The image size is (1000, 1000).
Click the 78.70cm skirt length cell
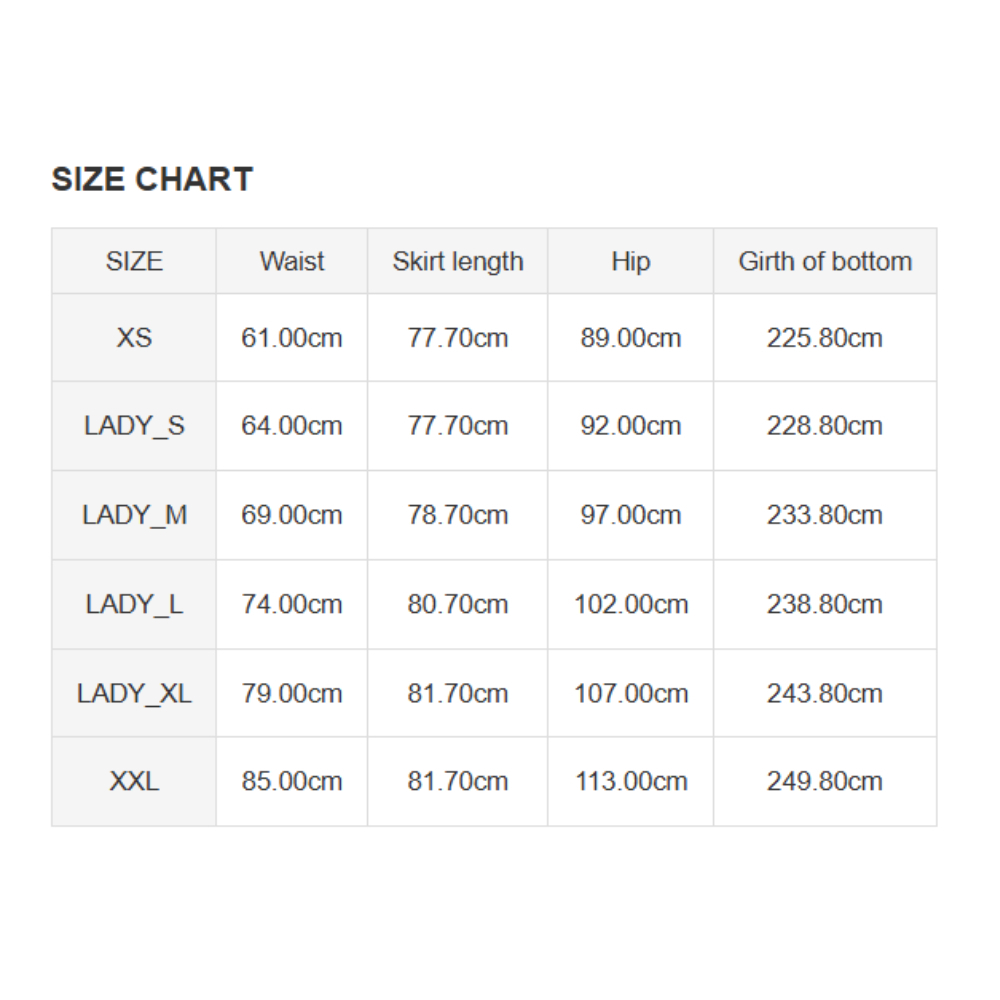pos(458,515)
